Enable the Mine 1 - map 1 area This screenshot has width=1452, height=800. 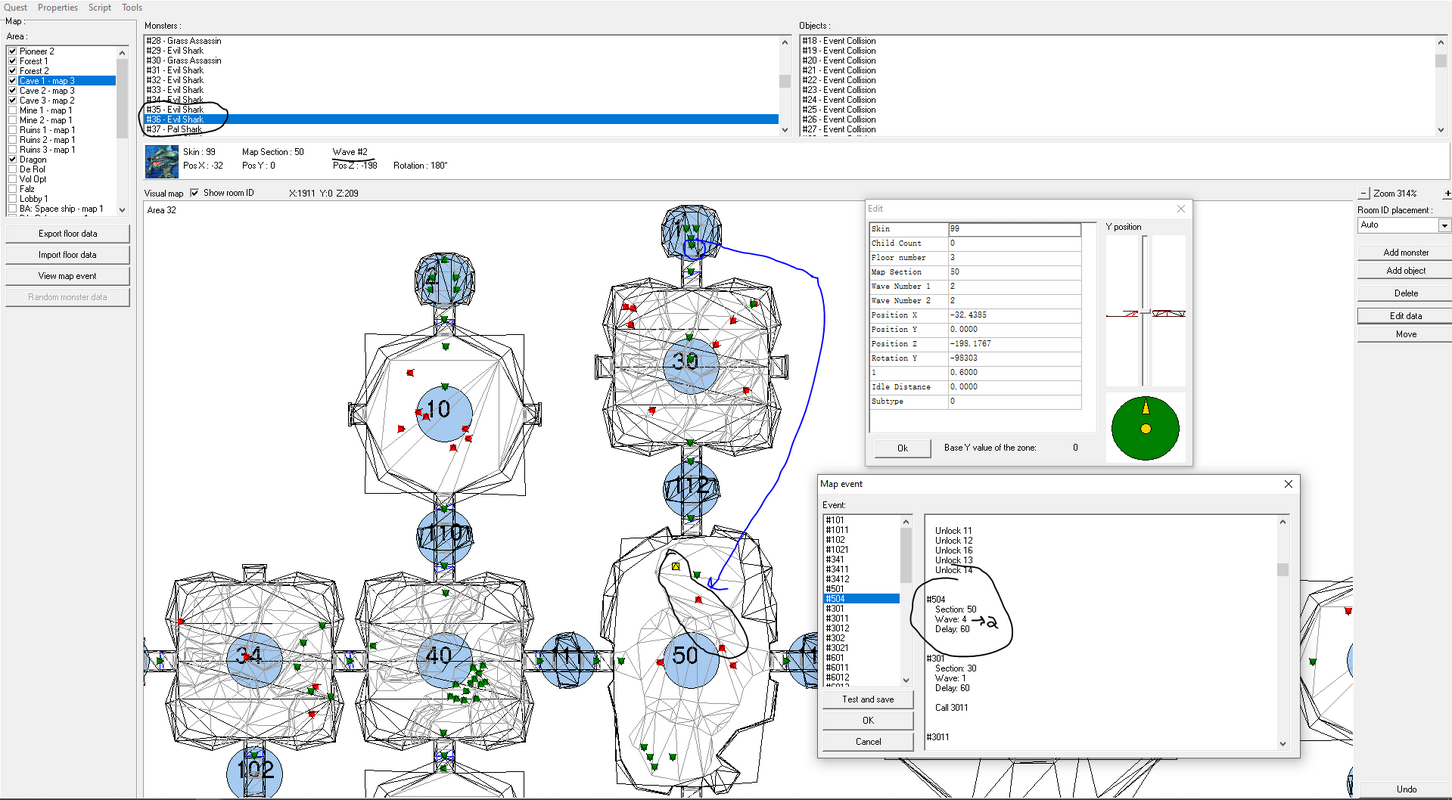[13, 110]
